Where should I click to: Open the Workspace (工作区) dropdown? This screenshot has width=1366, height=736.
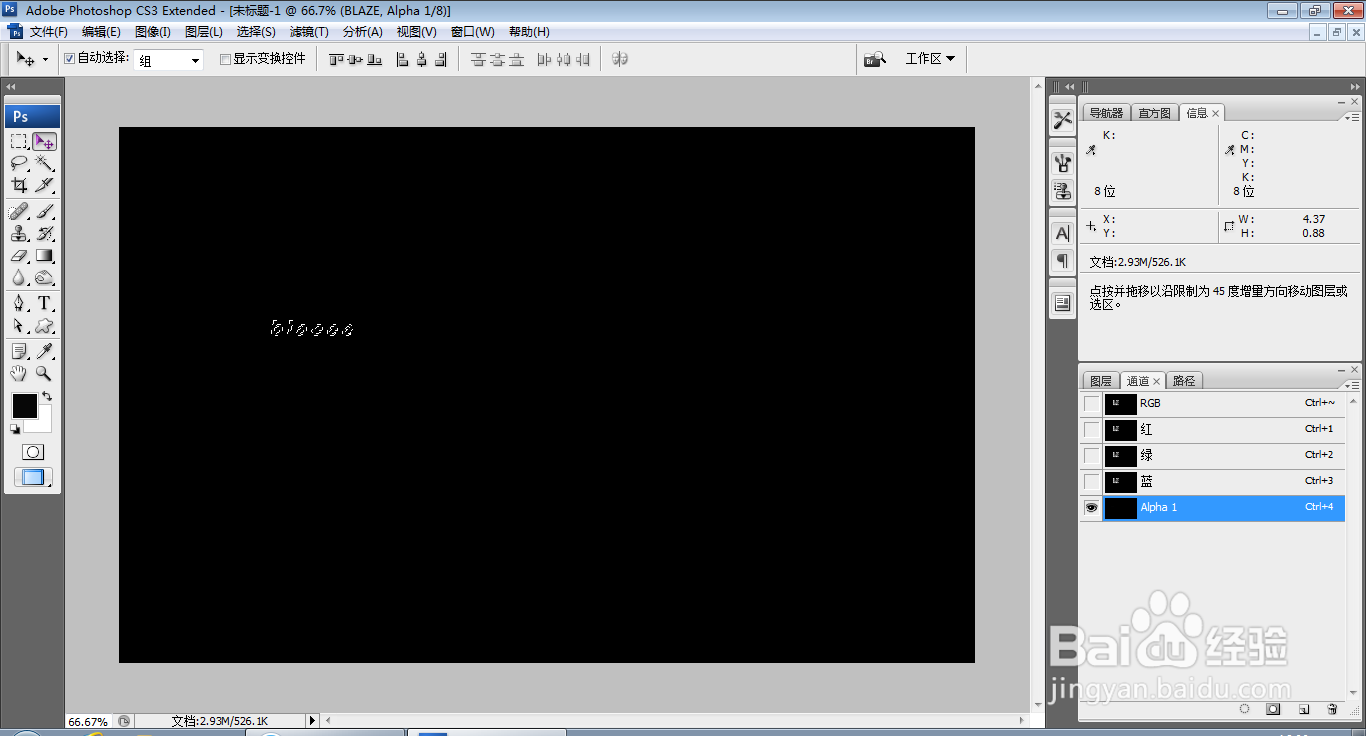point(930,59)
